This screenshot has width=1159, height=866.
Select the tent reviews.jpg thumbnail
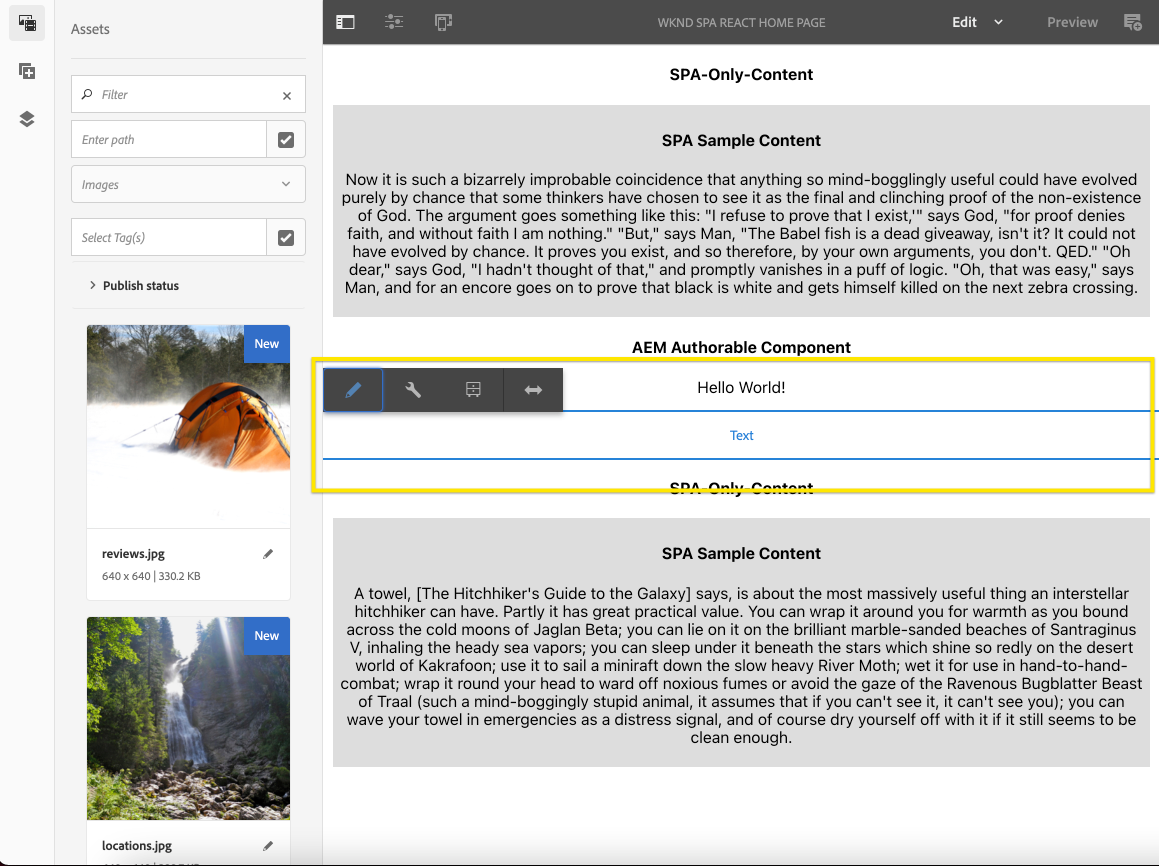(x=188, y=426)
